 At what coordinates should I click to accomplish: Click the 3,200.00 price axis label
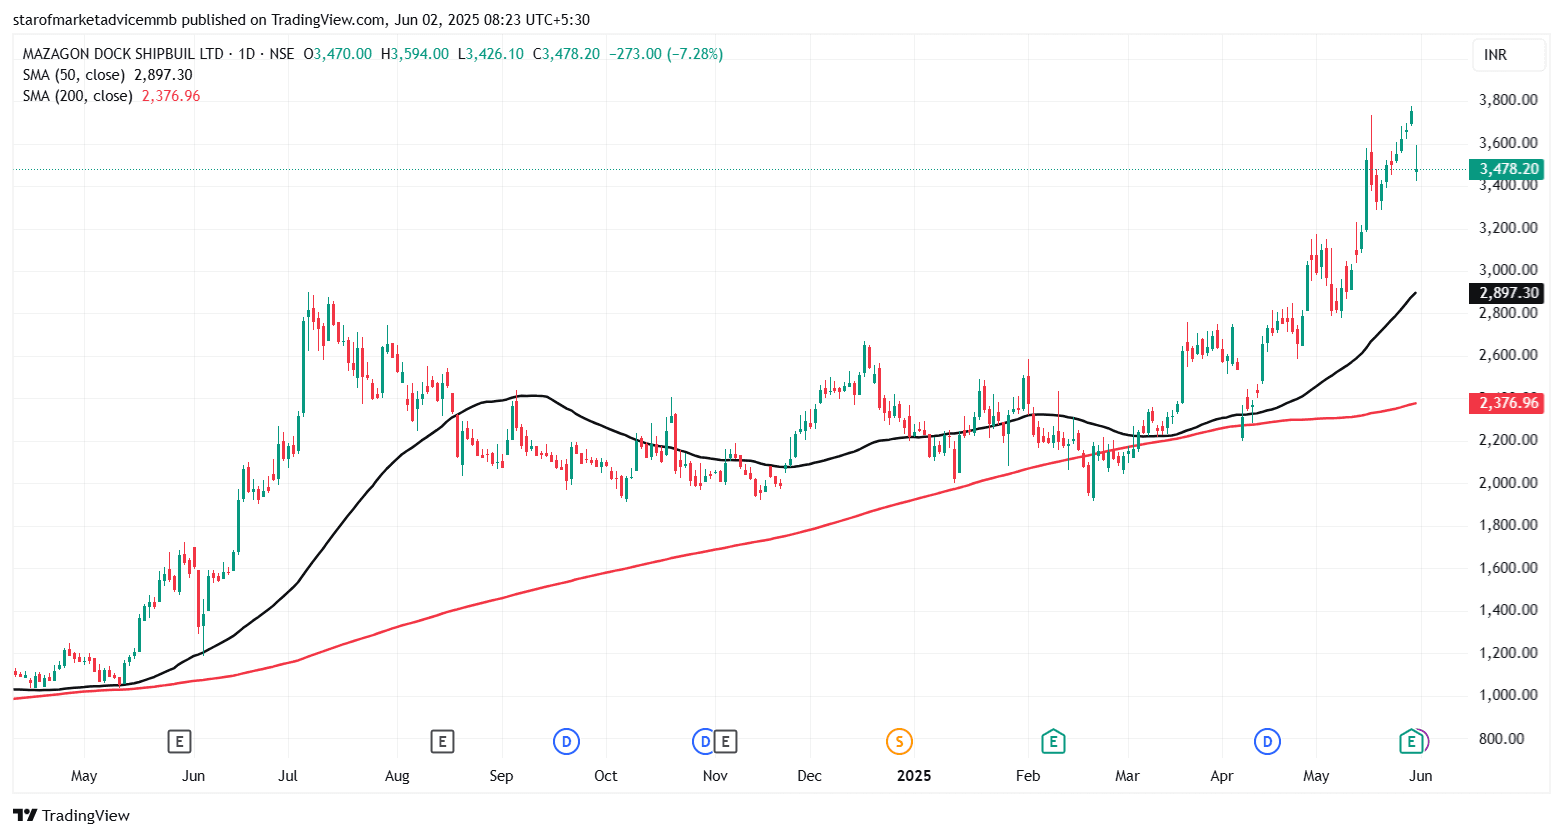(x=1508, y=228)
